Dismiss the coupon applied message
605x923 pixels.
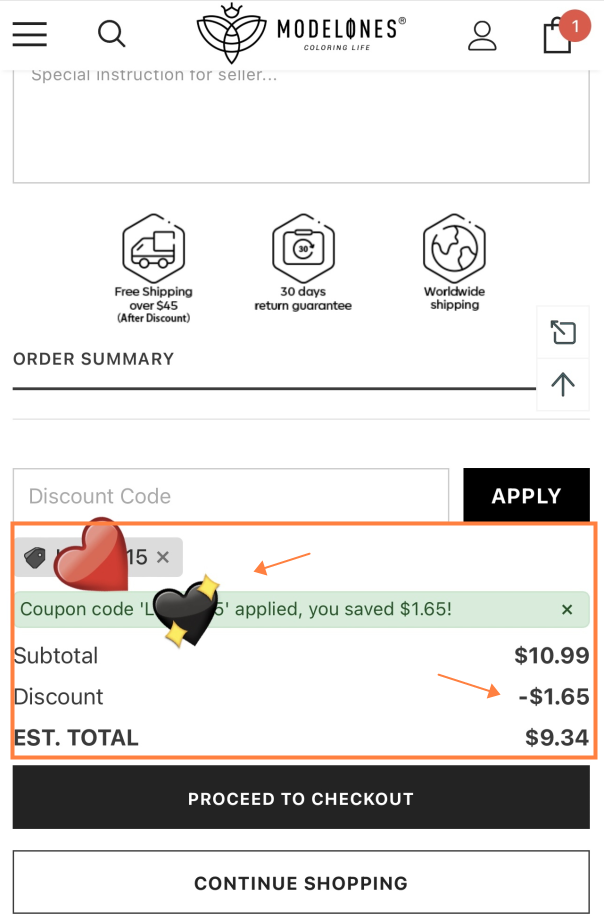point(567,609)
